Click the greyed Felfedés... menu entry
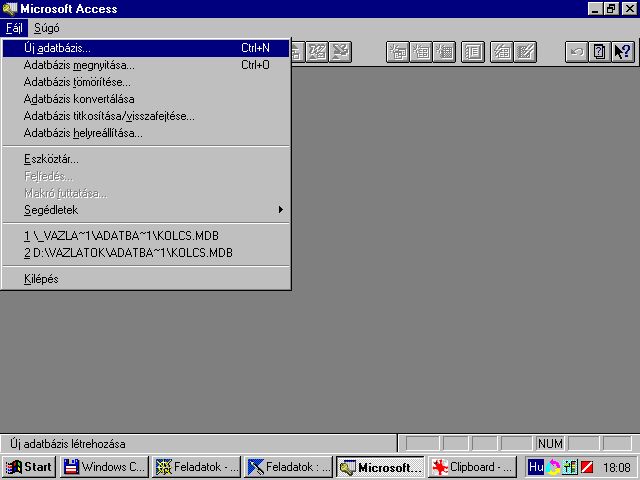640x480 pixels. 146,176
